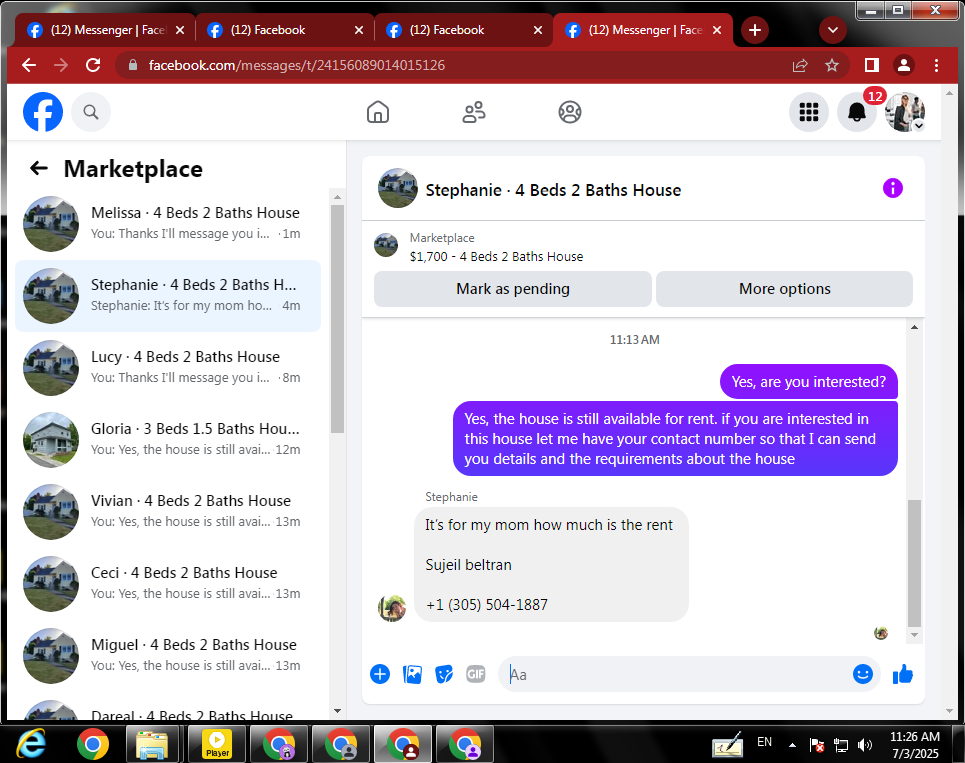Click the message input field Aa
The image size is (965, 763).
[x=674, y=674]
